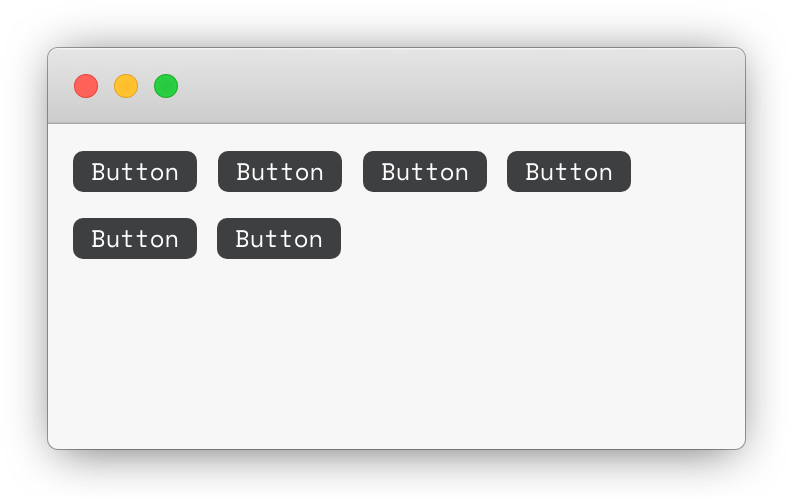Minimize the window using the yellow button

pos(126,86)
